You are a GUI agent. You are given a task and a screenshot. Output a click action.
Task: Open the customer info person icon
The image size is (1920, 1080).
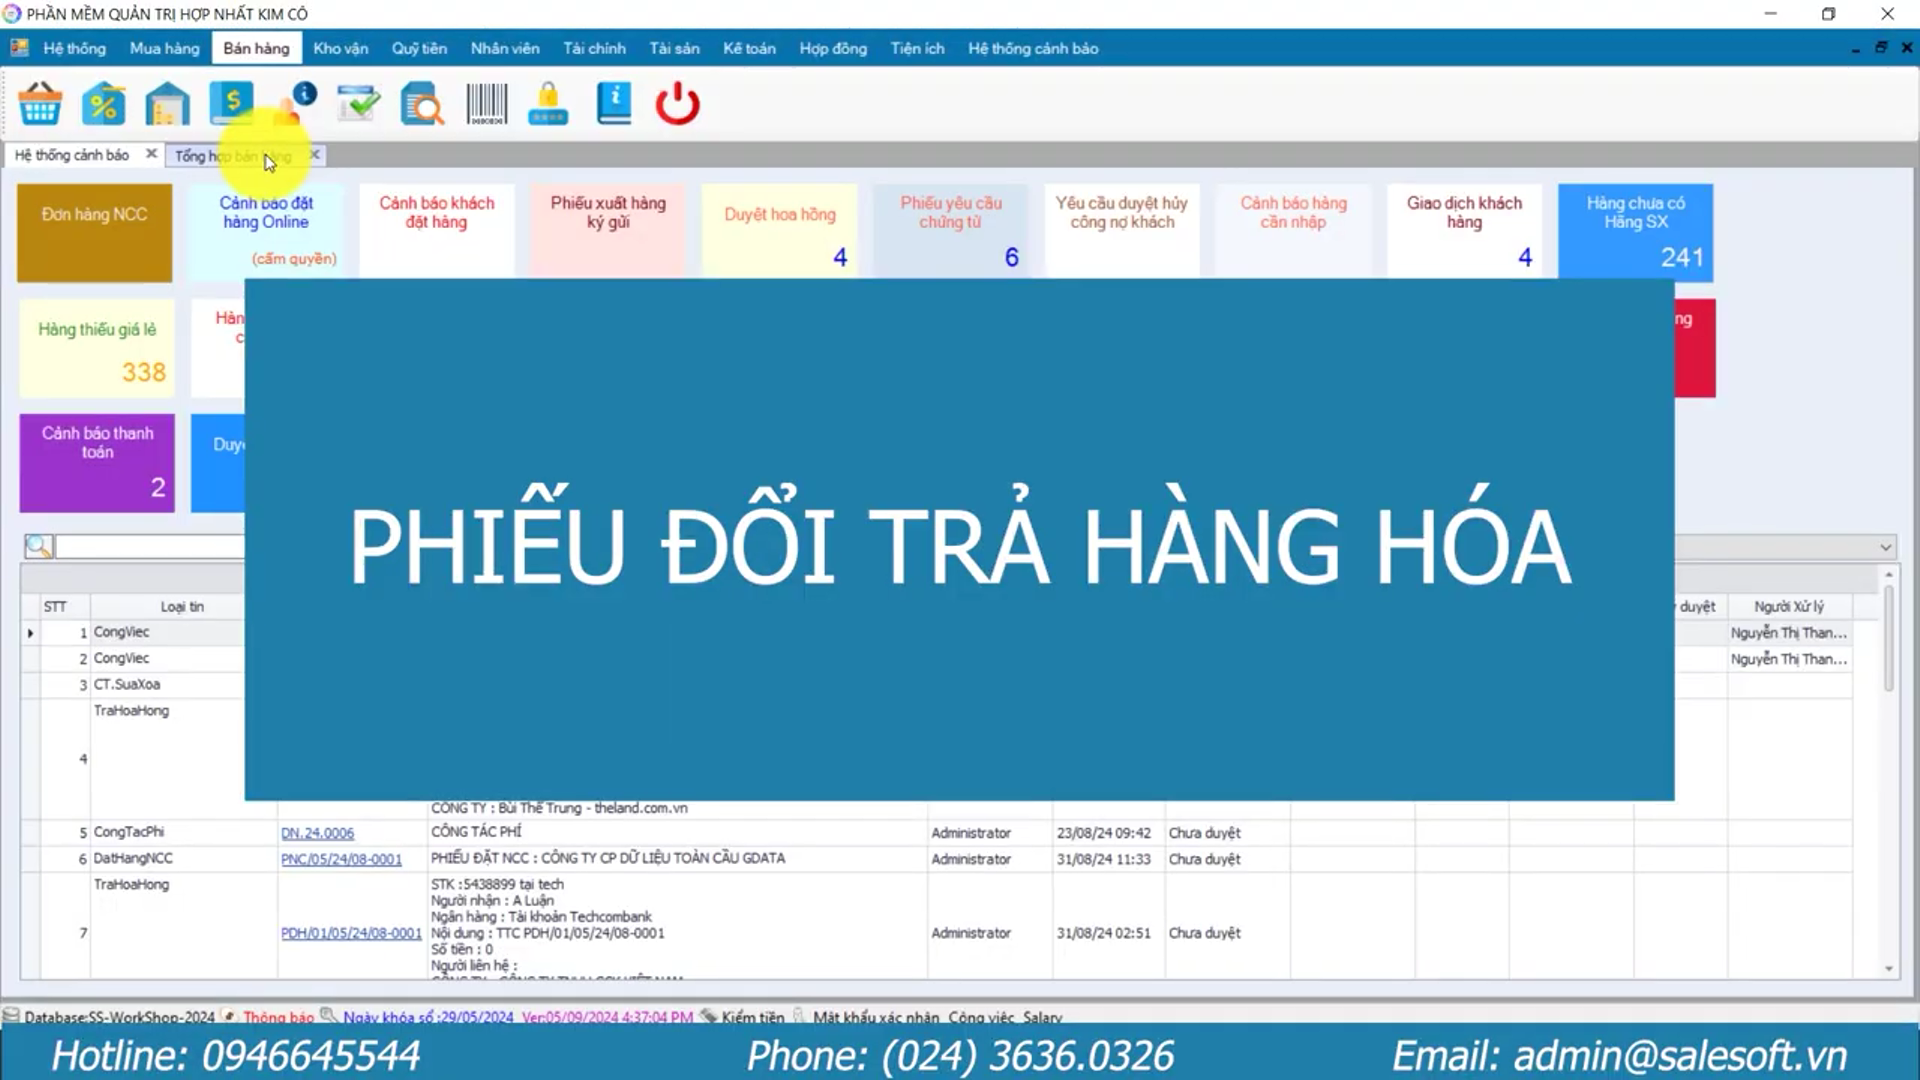point(295,103)
